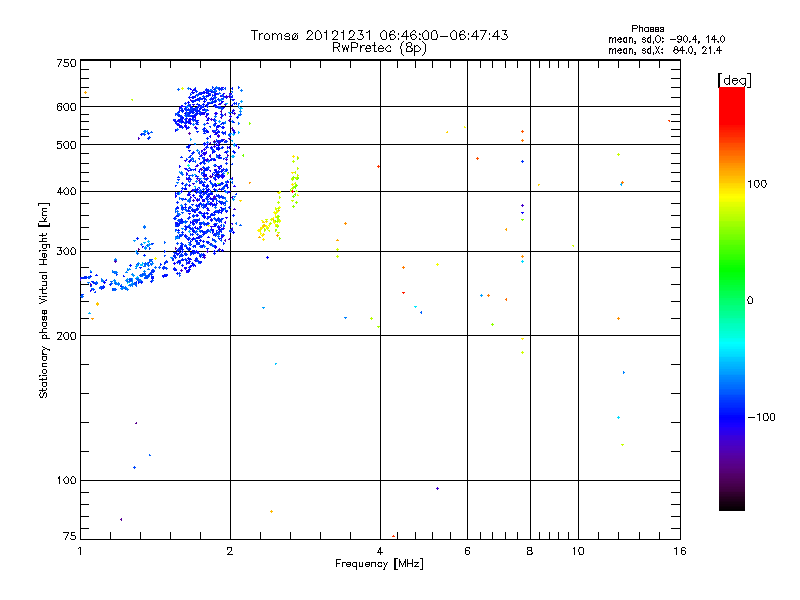Screen dimensions: 800x600
Task: Click the y-axis tick label '100'
Action: (x=66, y=481)
